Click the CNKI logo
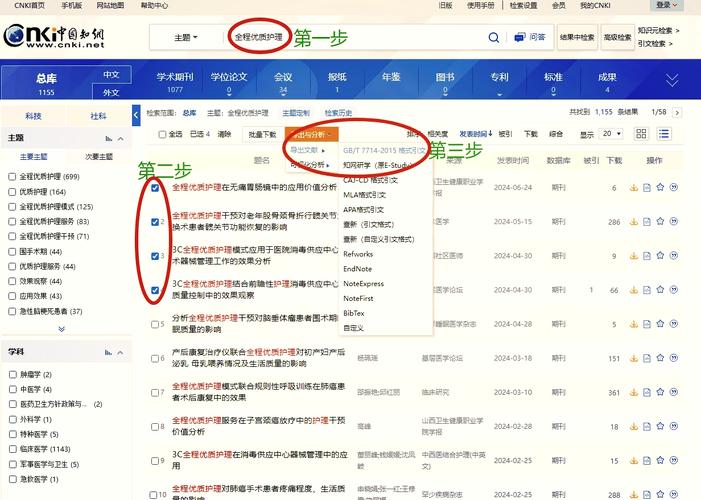The height and width of the screenshot is (500, 701). coord(54,36)
